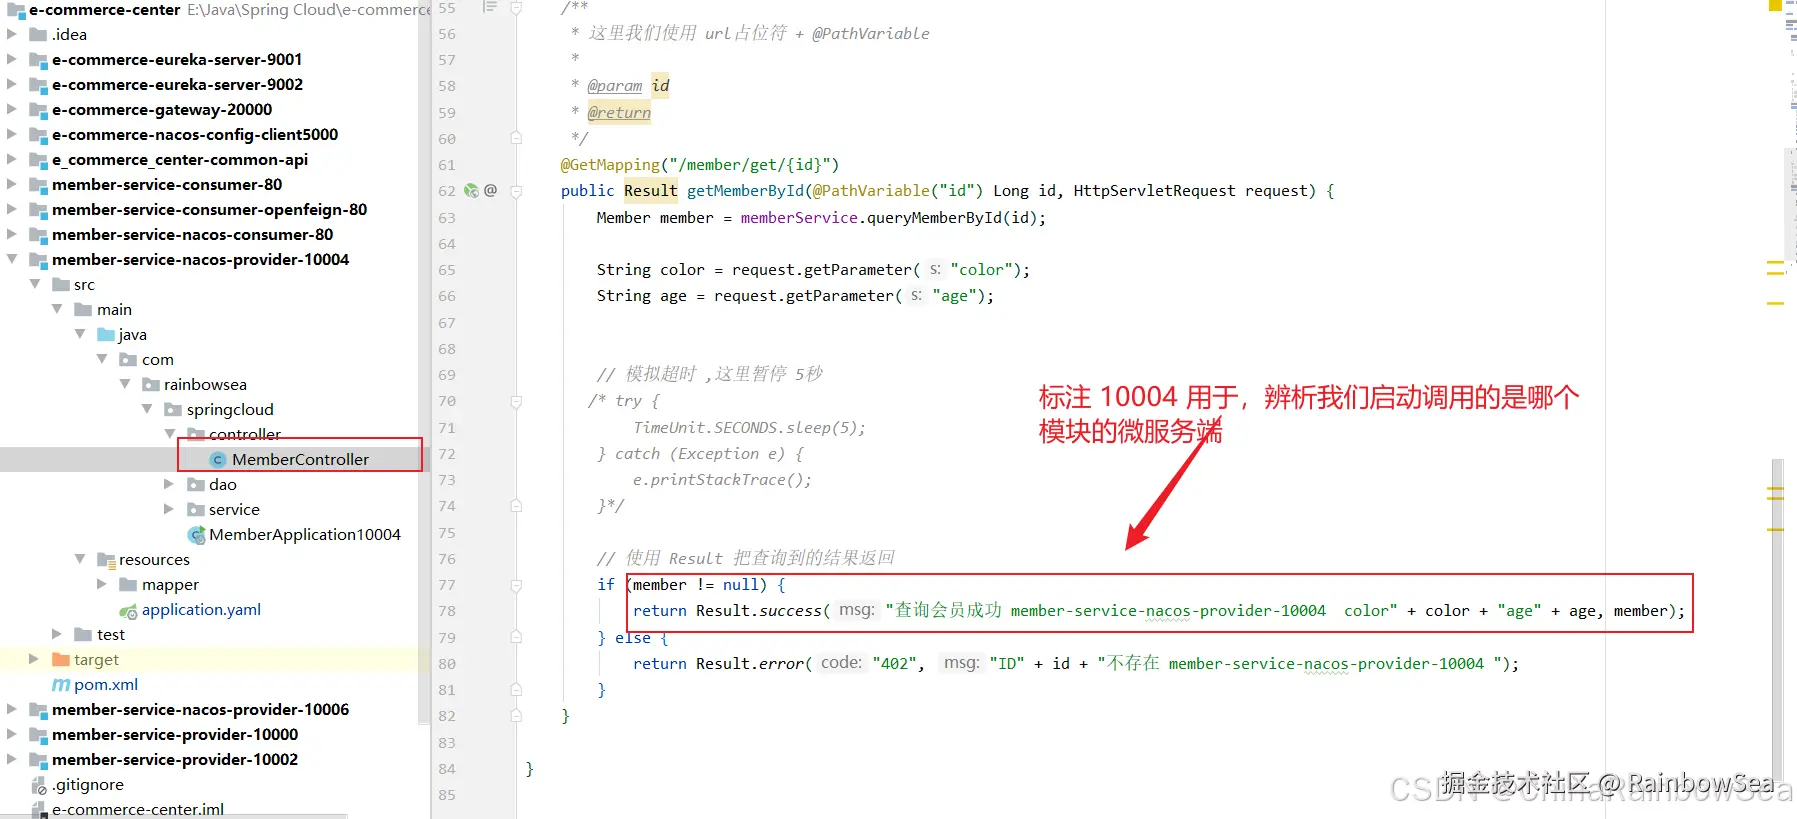Collapse member-service-nacos-provider-10004 module arrow
This screenshot has width=1797, height=819.
[x=12, y=259]
